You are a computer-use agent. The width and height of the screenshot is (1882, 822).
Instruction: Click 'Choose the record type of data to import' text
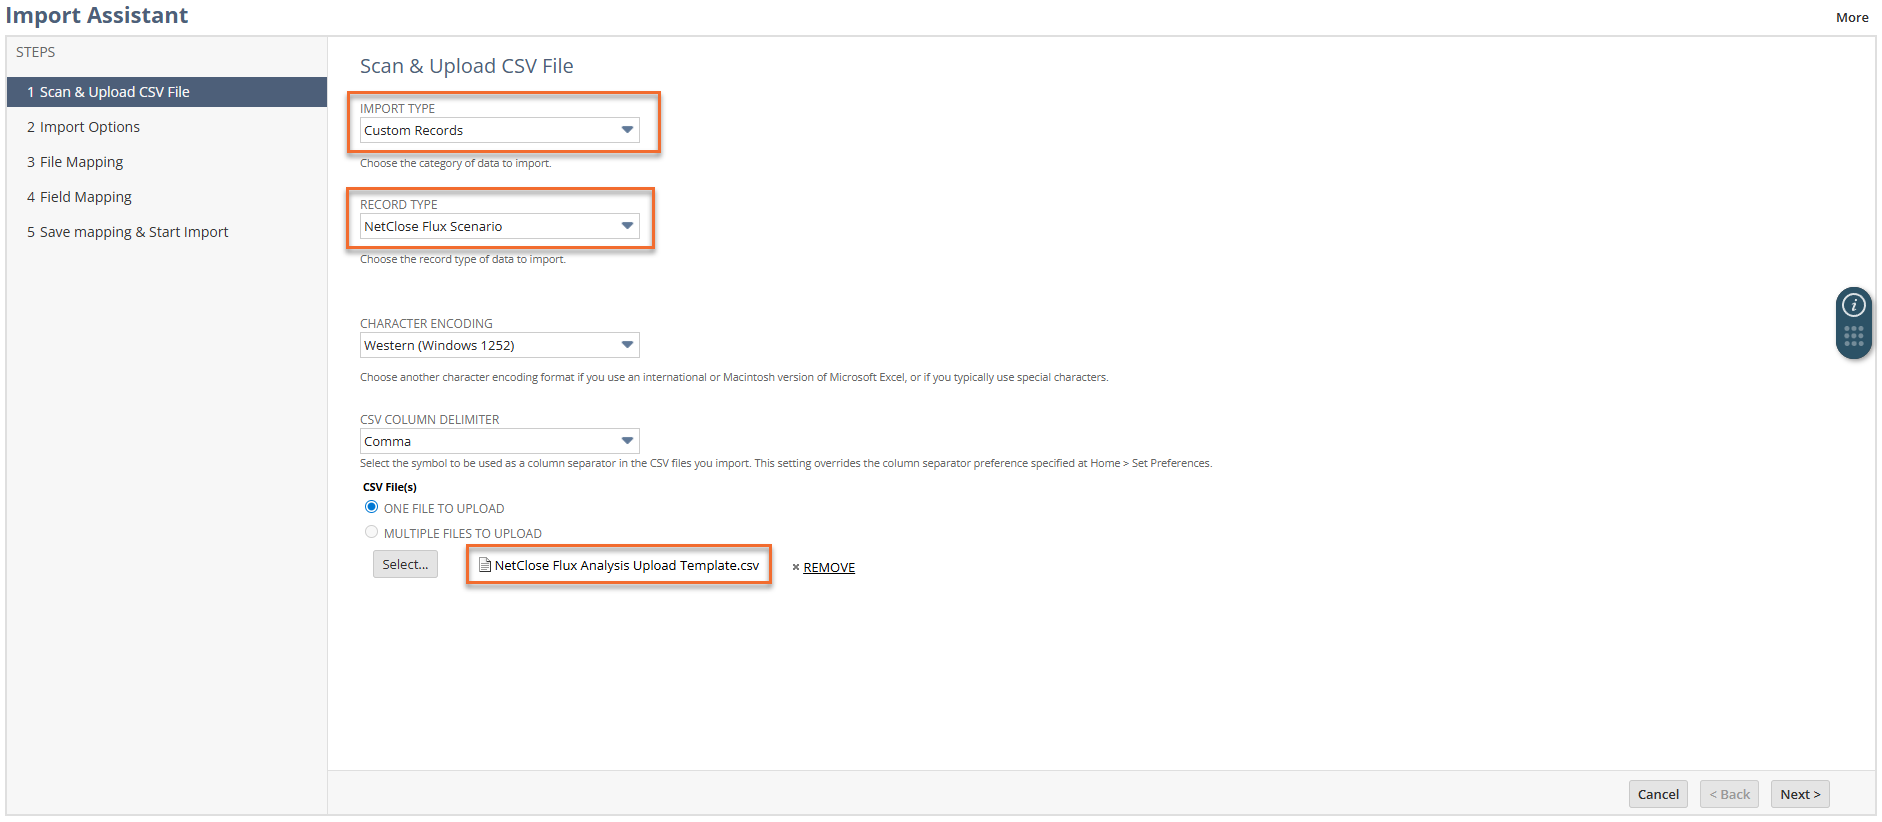pyautogui.click(x=463, y=259)
